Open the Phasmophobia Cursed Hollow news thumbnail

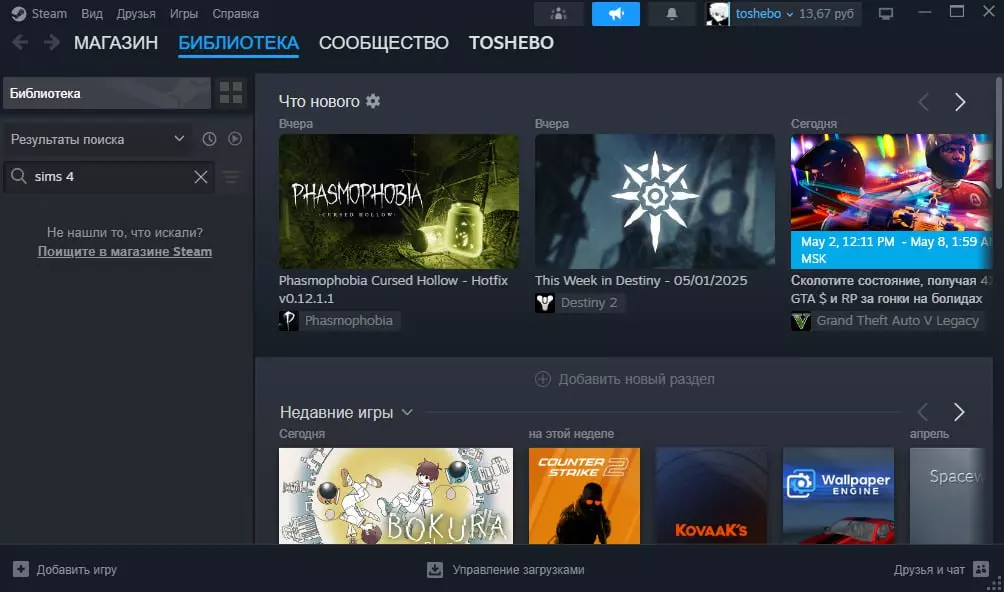(399, 201)
